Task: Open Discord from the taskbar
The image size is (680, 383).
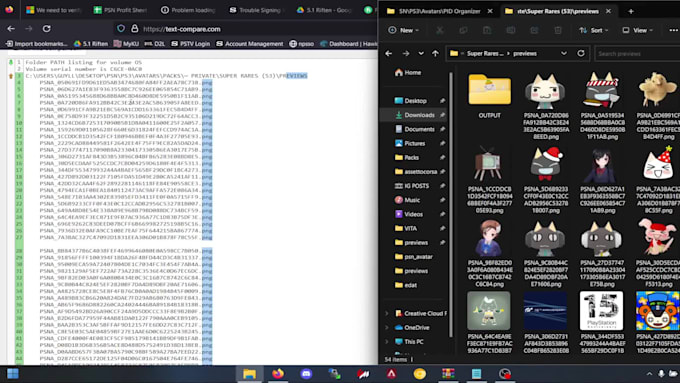Action: (x=306, y=373)
